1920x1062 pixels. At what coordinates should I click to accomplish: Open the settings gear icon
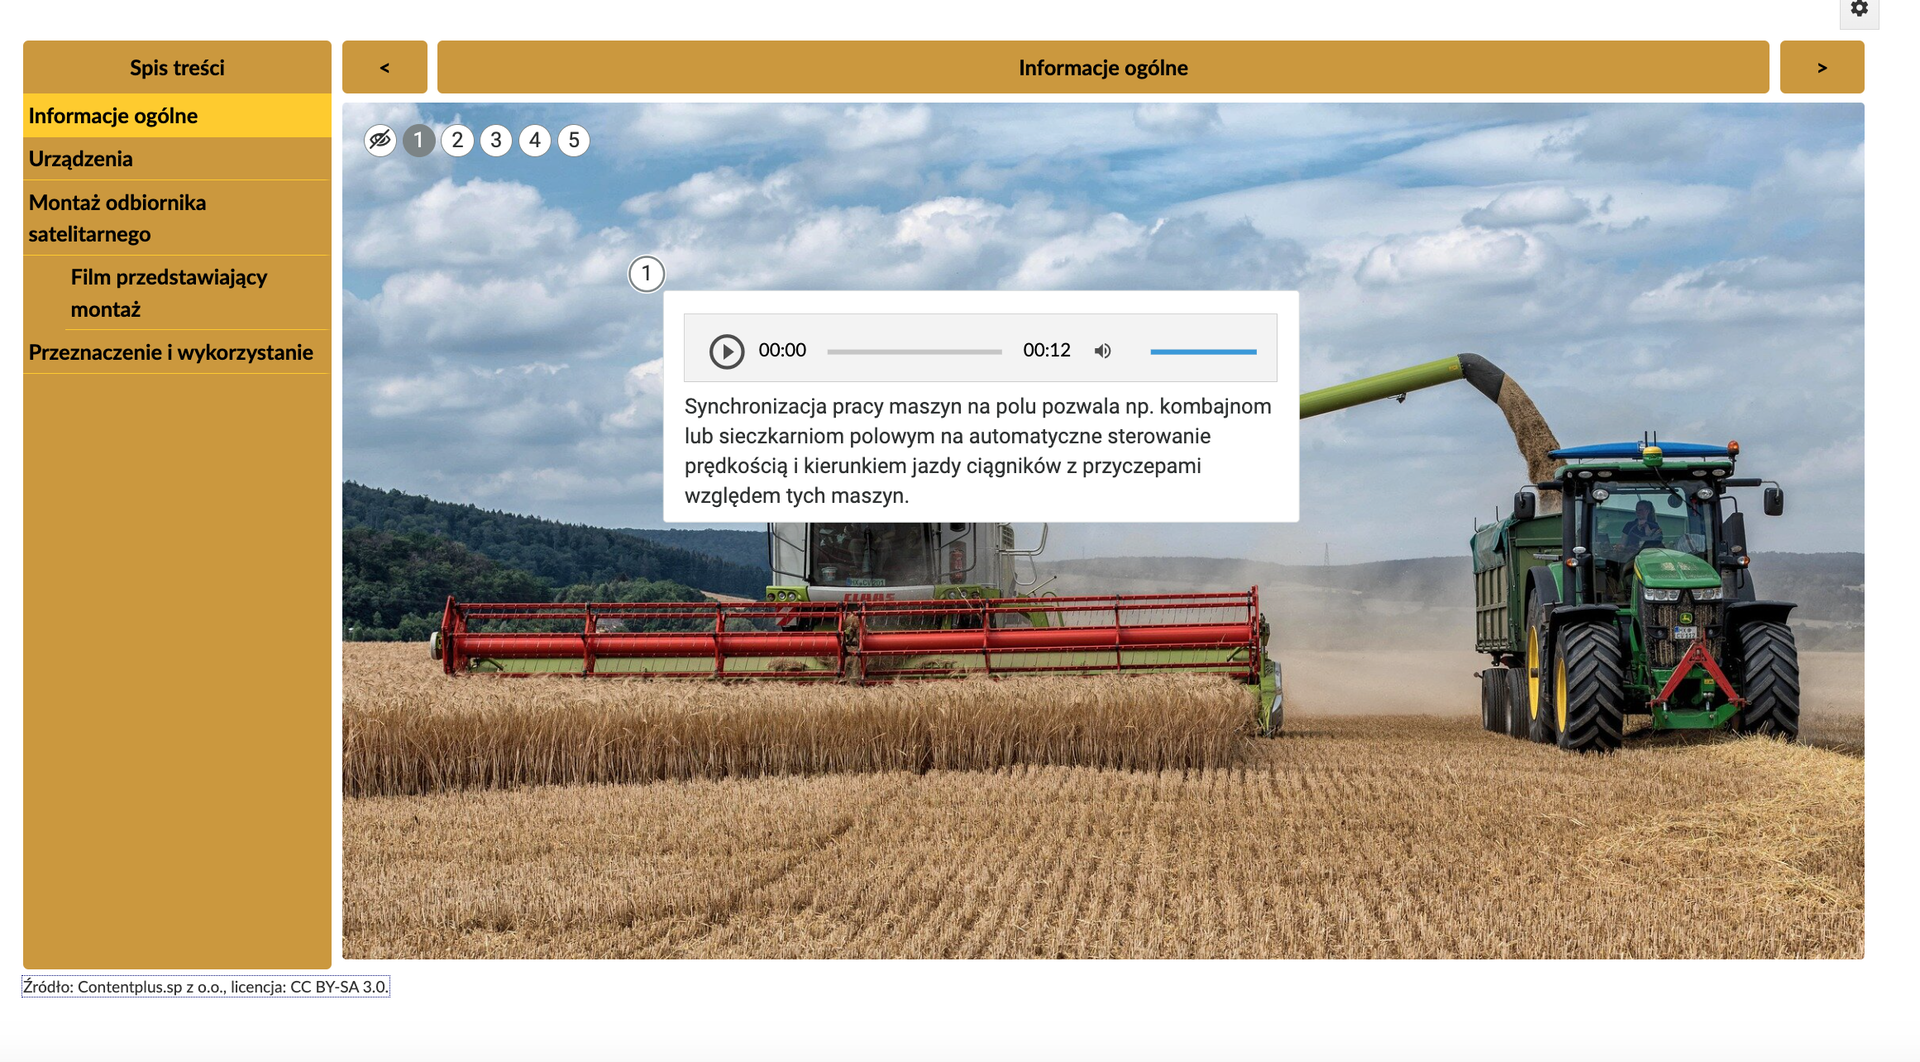point(1859,9)
